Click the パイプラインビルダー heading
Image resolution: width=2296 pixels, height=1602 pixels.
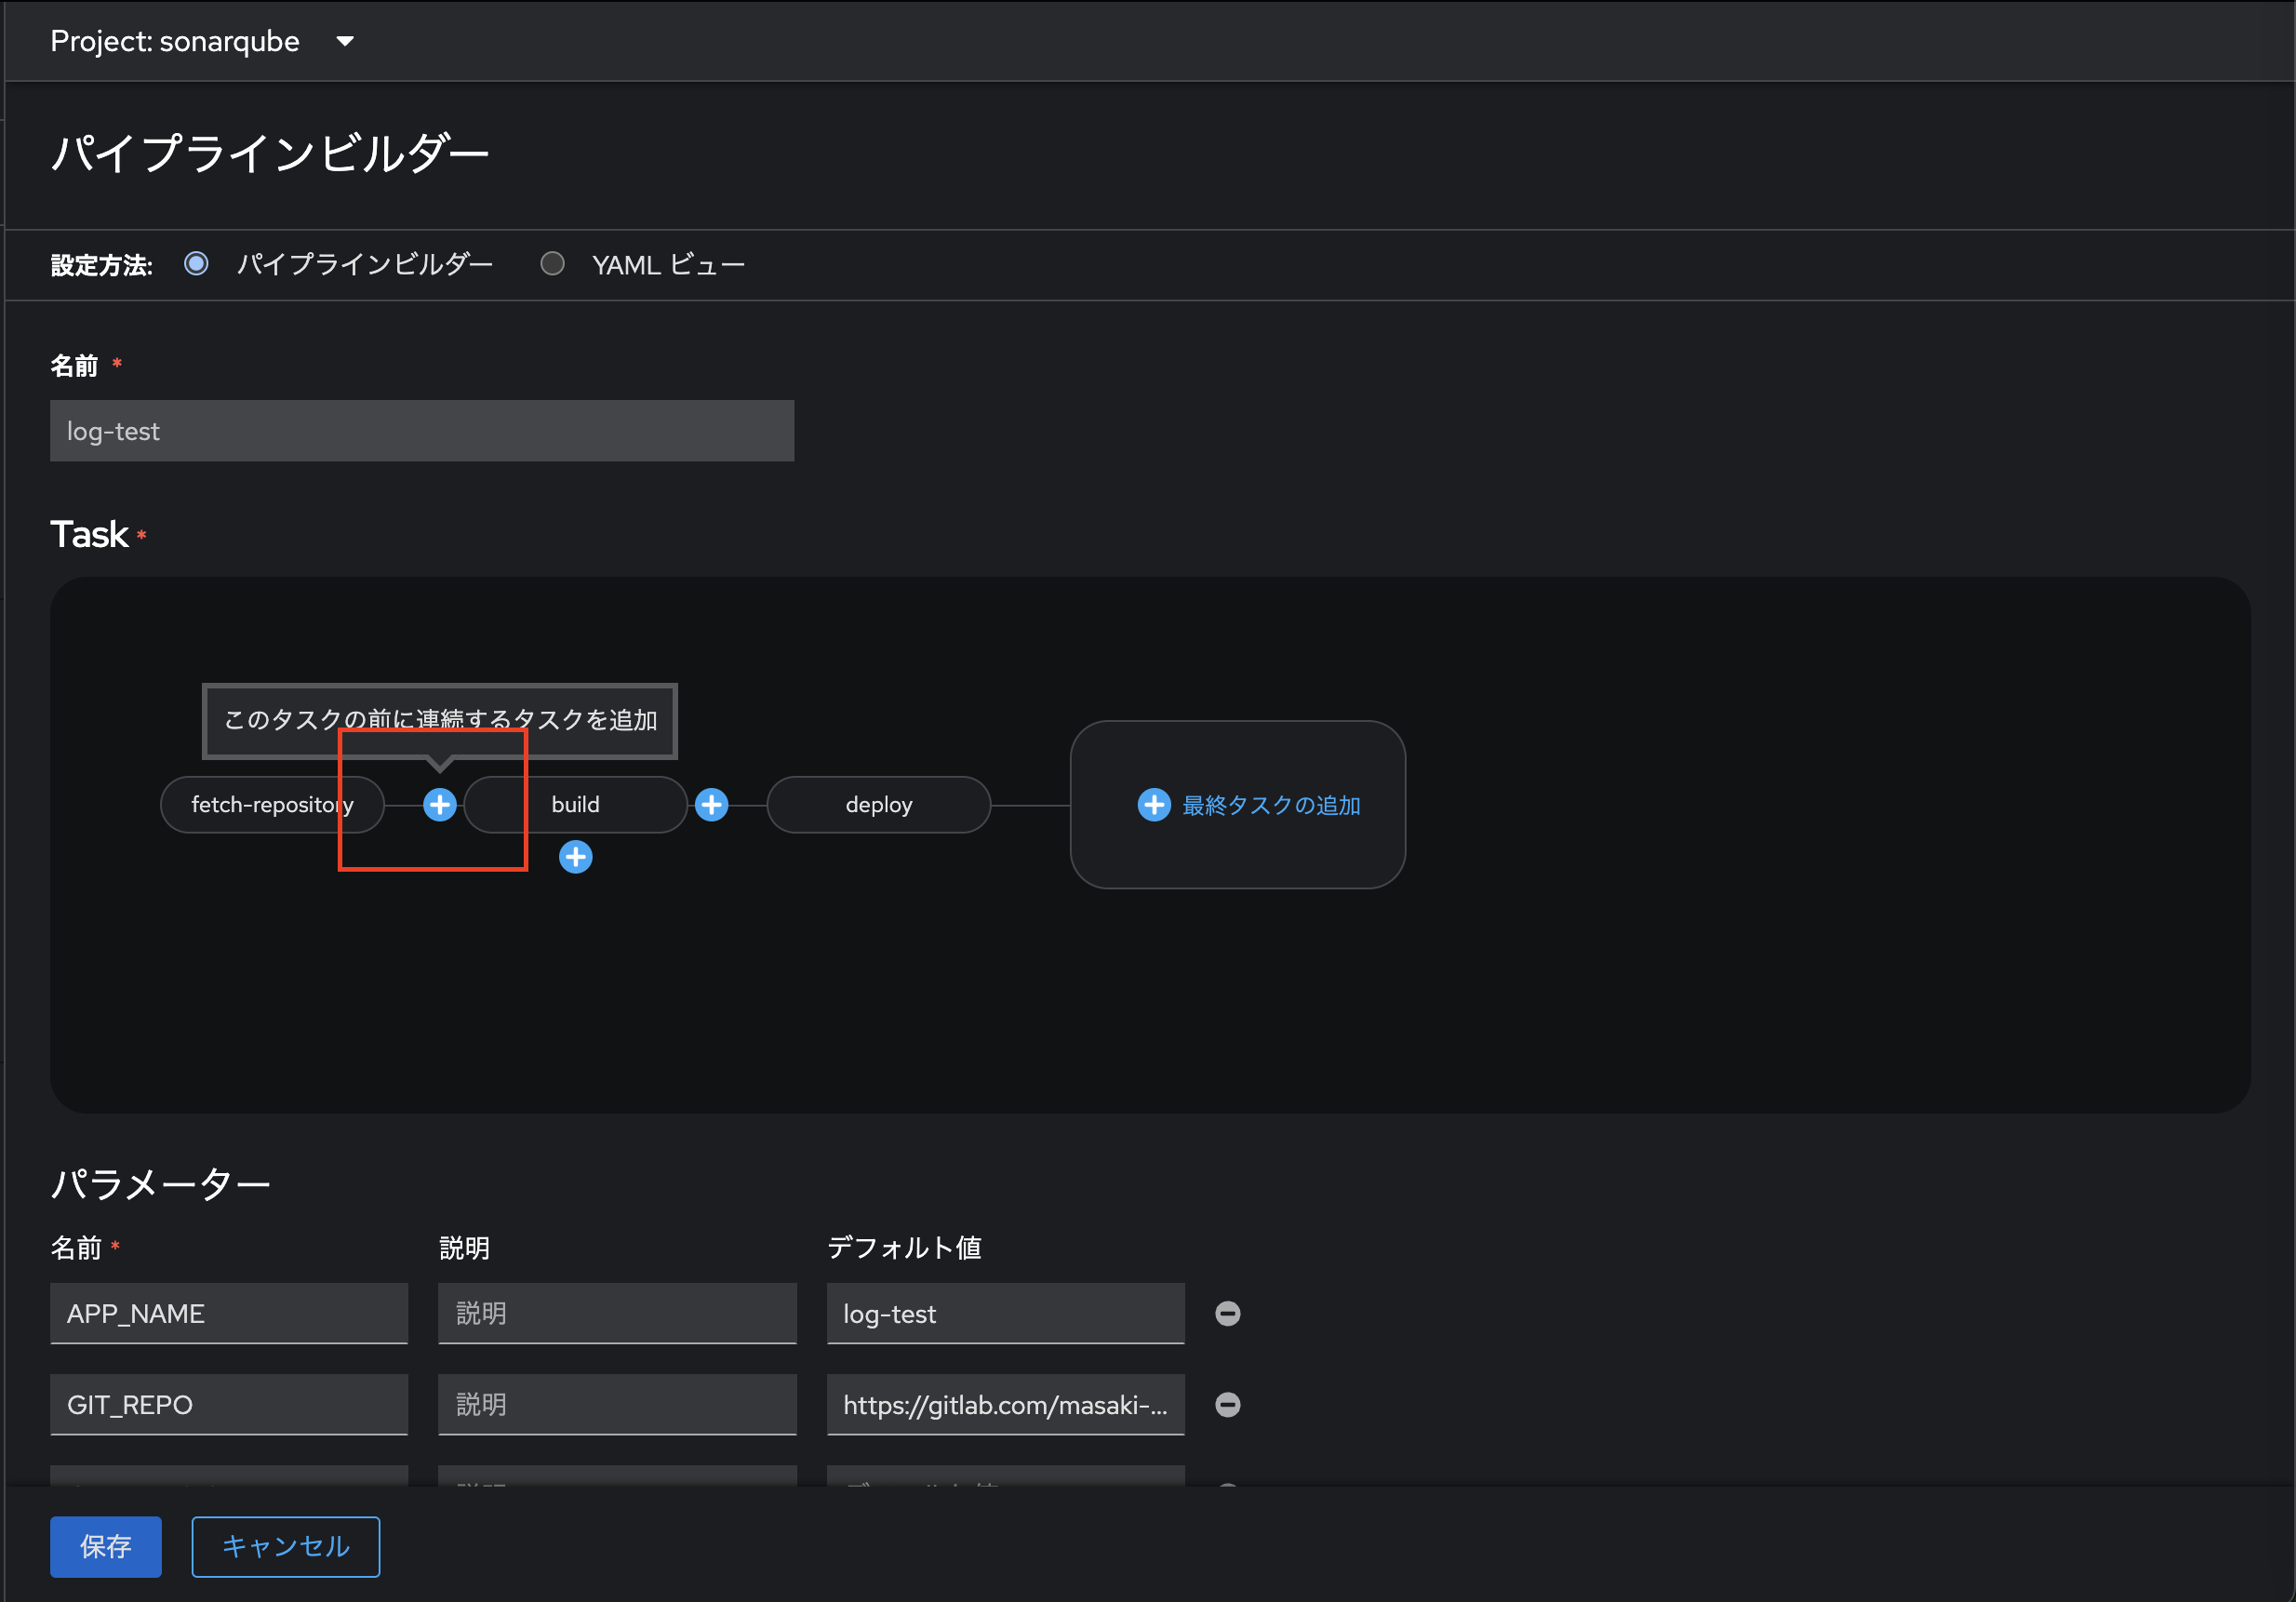[270, 152]
